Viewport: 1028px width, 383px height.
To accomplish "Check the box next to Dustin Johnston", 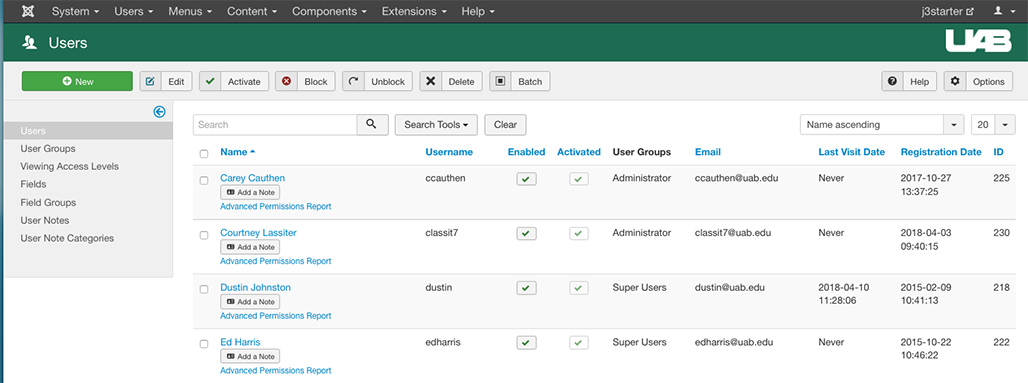I will (204, 289).
